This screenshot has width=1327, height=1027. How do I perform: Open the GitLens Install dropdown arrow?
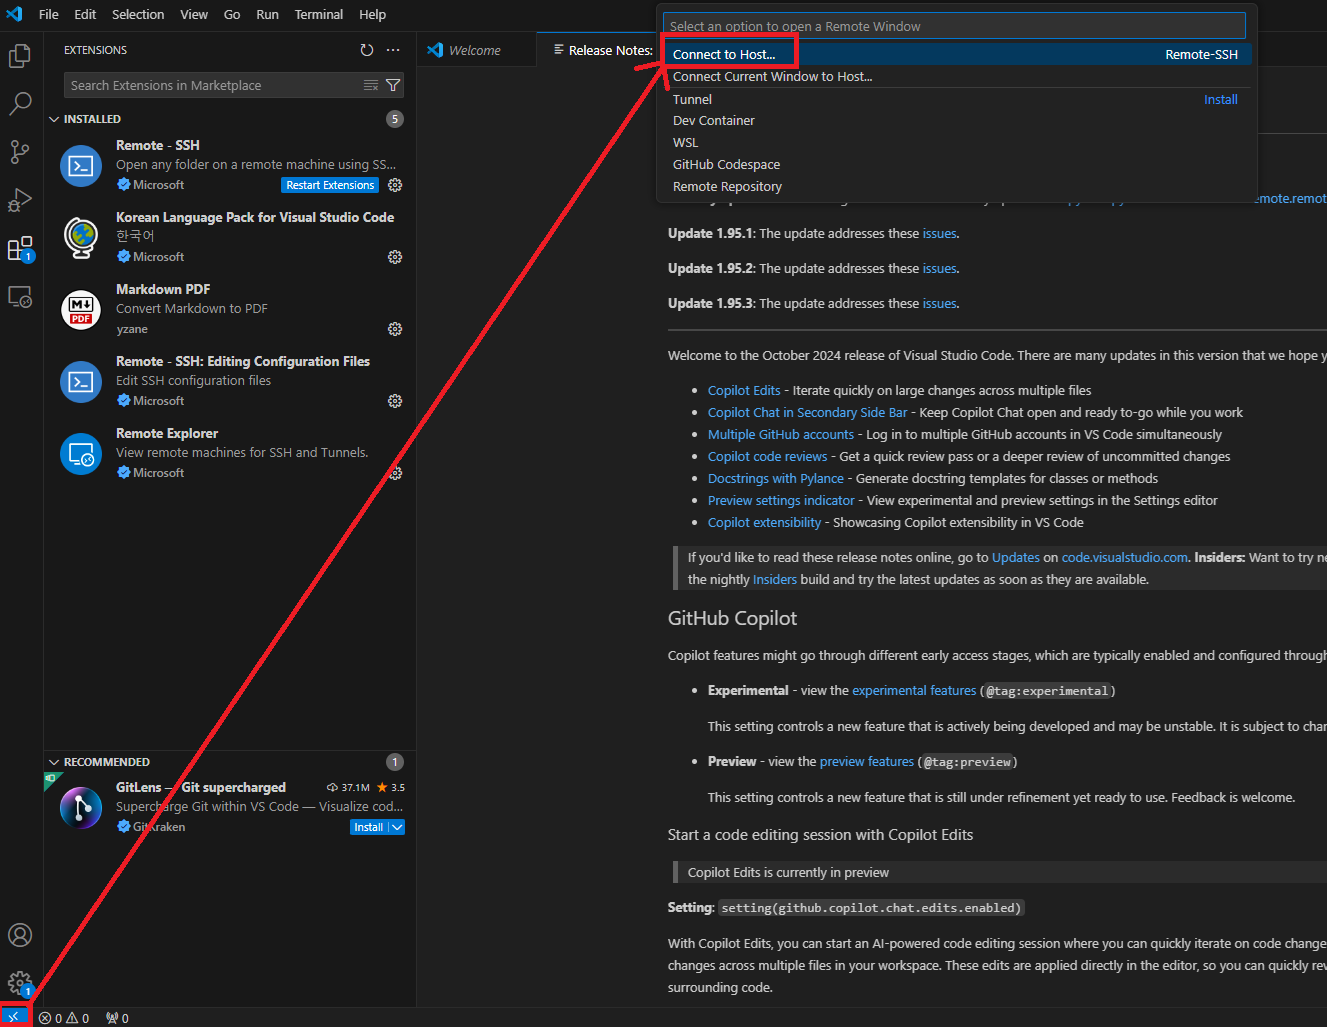pyautogui.click(x=397, y=827)
